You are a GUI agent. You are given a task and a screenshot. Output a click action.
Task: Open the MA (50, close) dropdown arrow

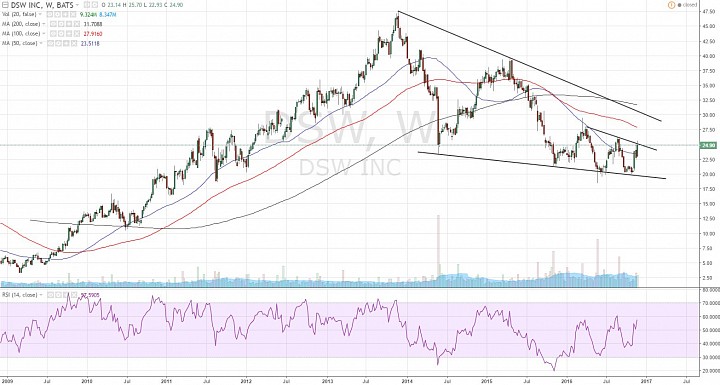point(40,43)
